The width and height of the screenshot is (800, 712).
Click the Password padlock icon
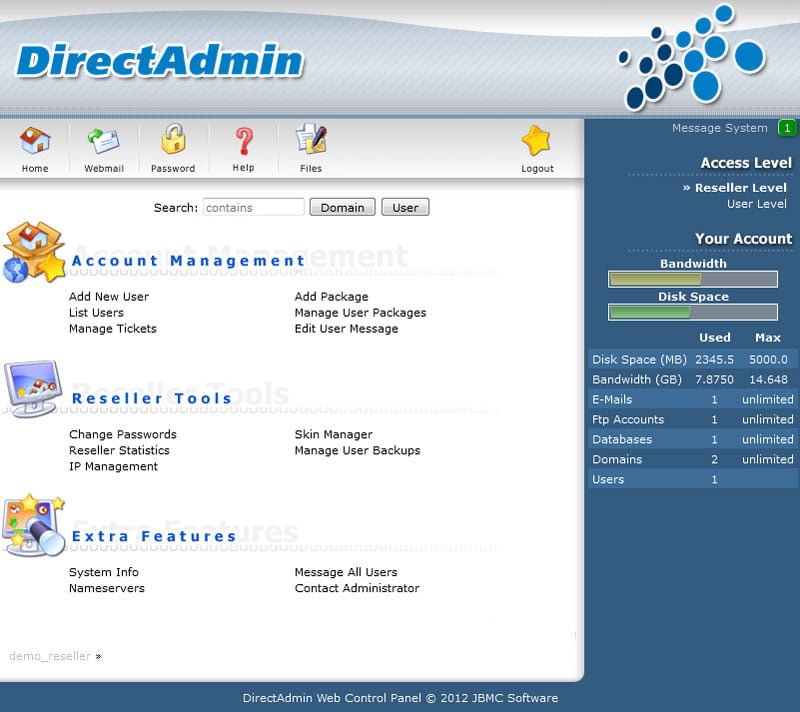173,141
